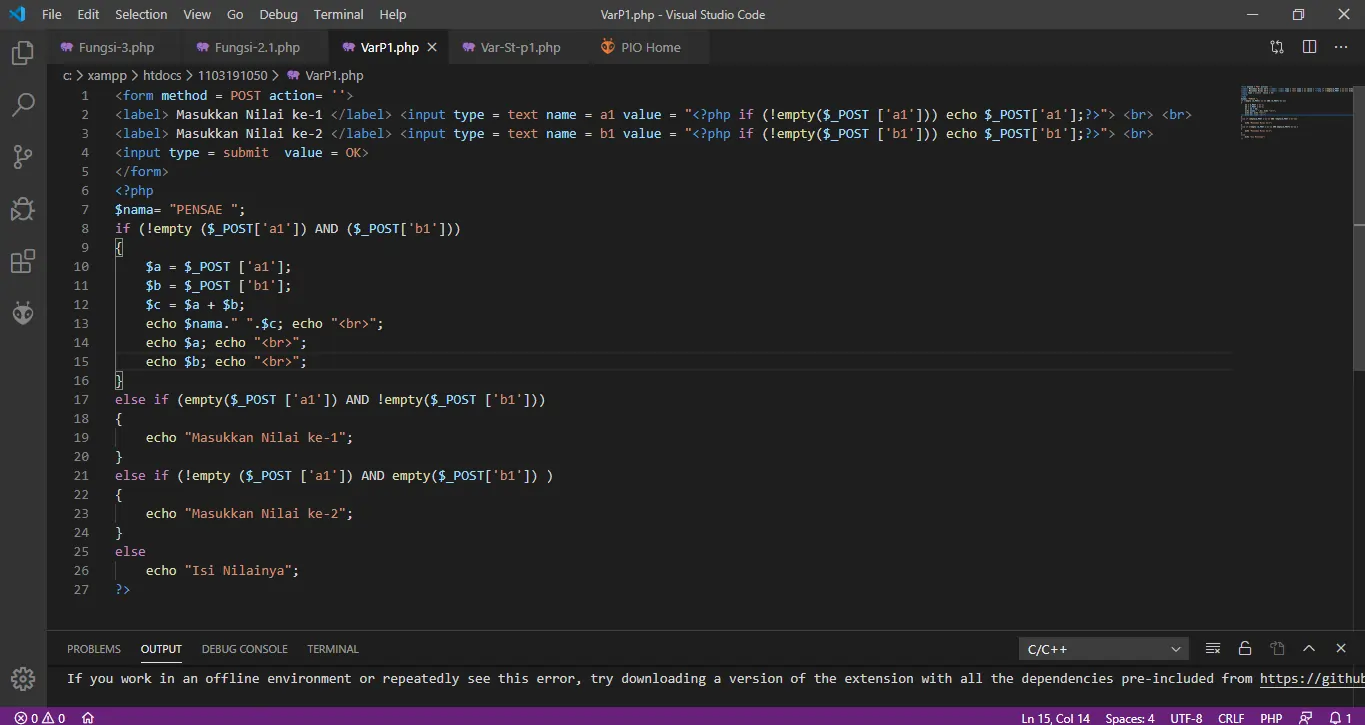The width and height of the screenshot is (1365, 725).
Task: Close the VarP1.php editor tab
Action: 432,47
